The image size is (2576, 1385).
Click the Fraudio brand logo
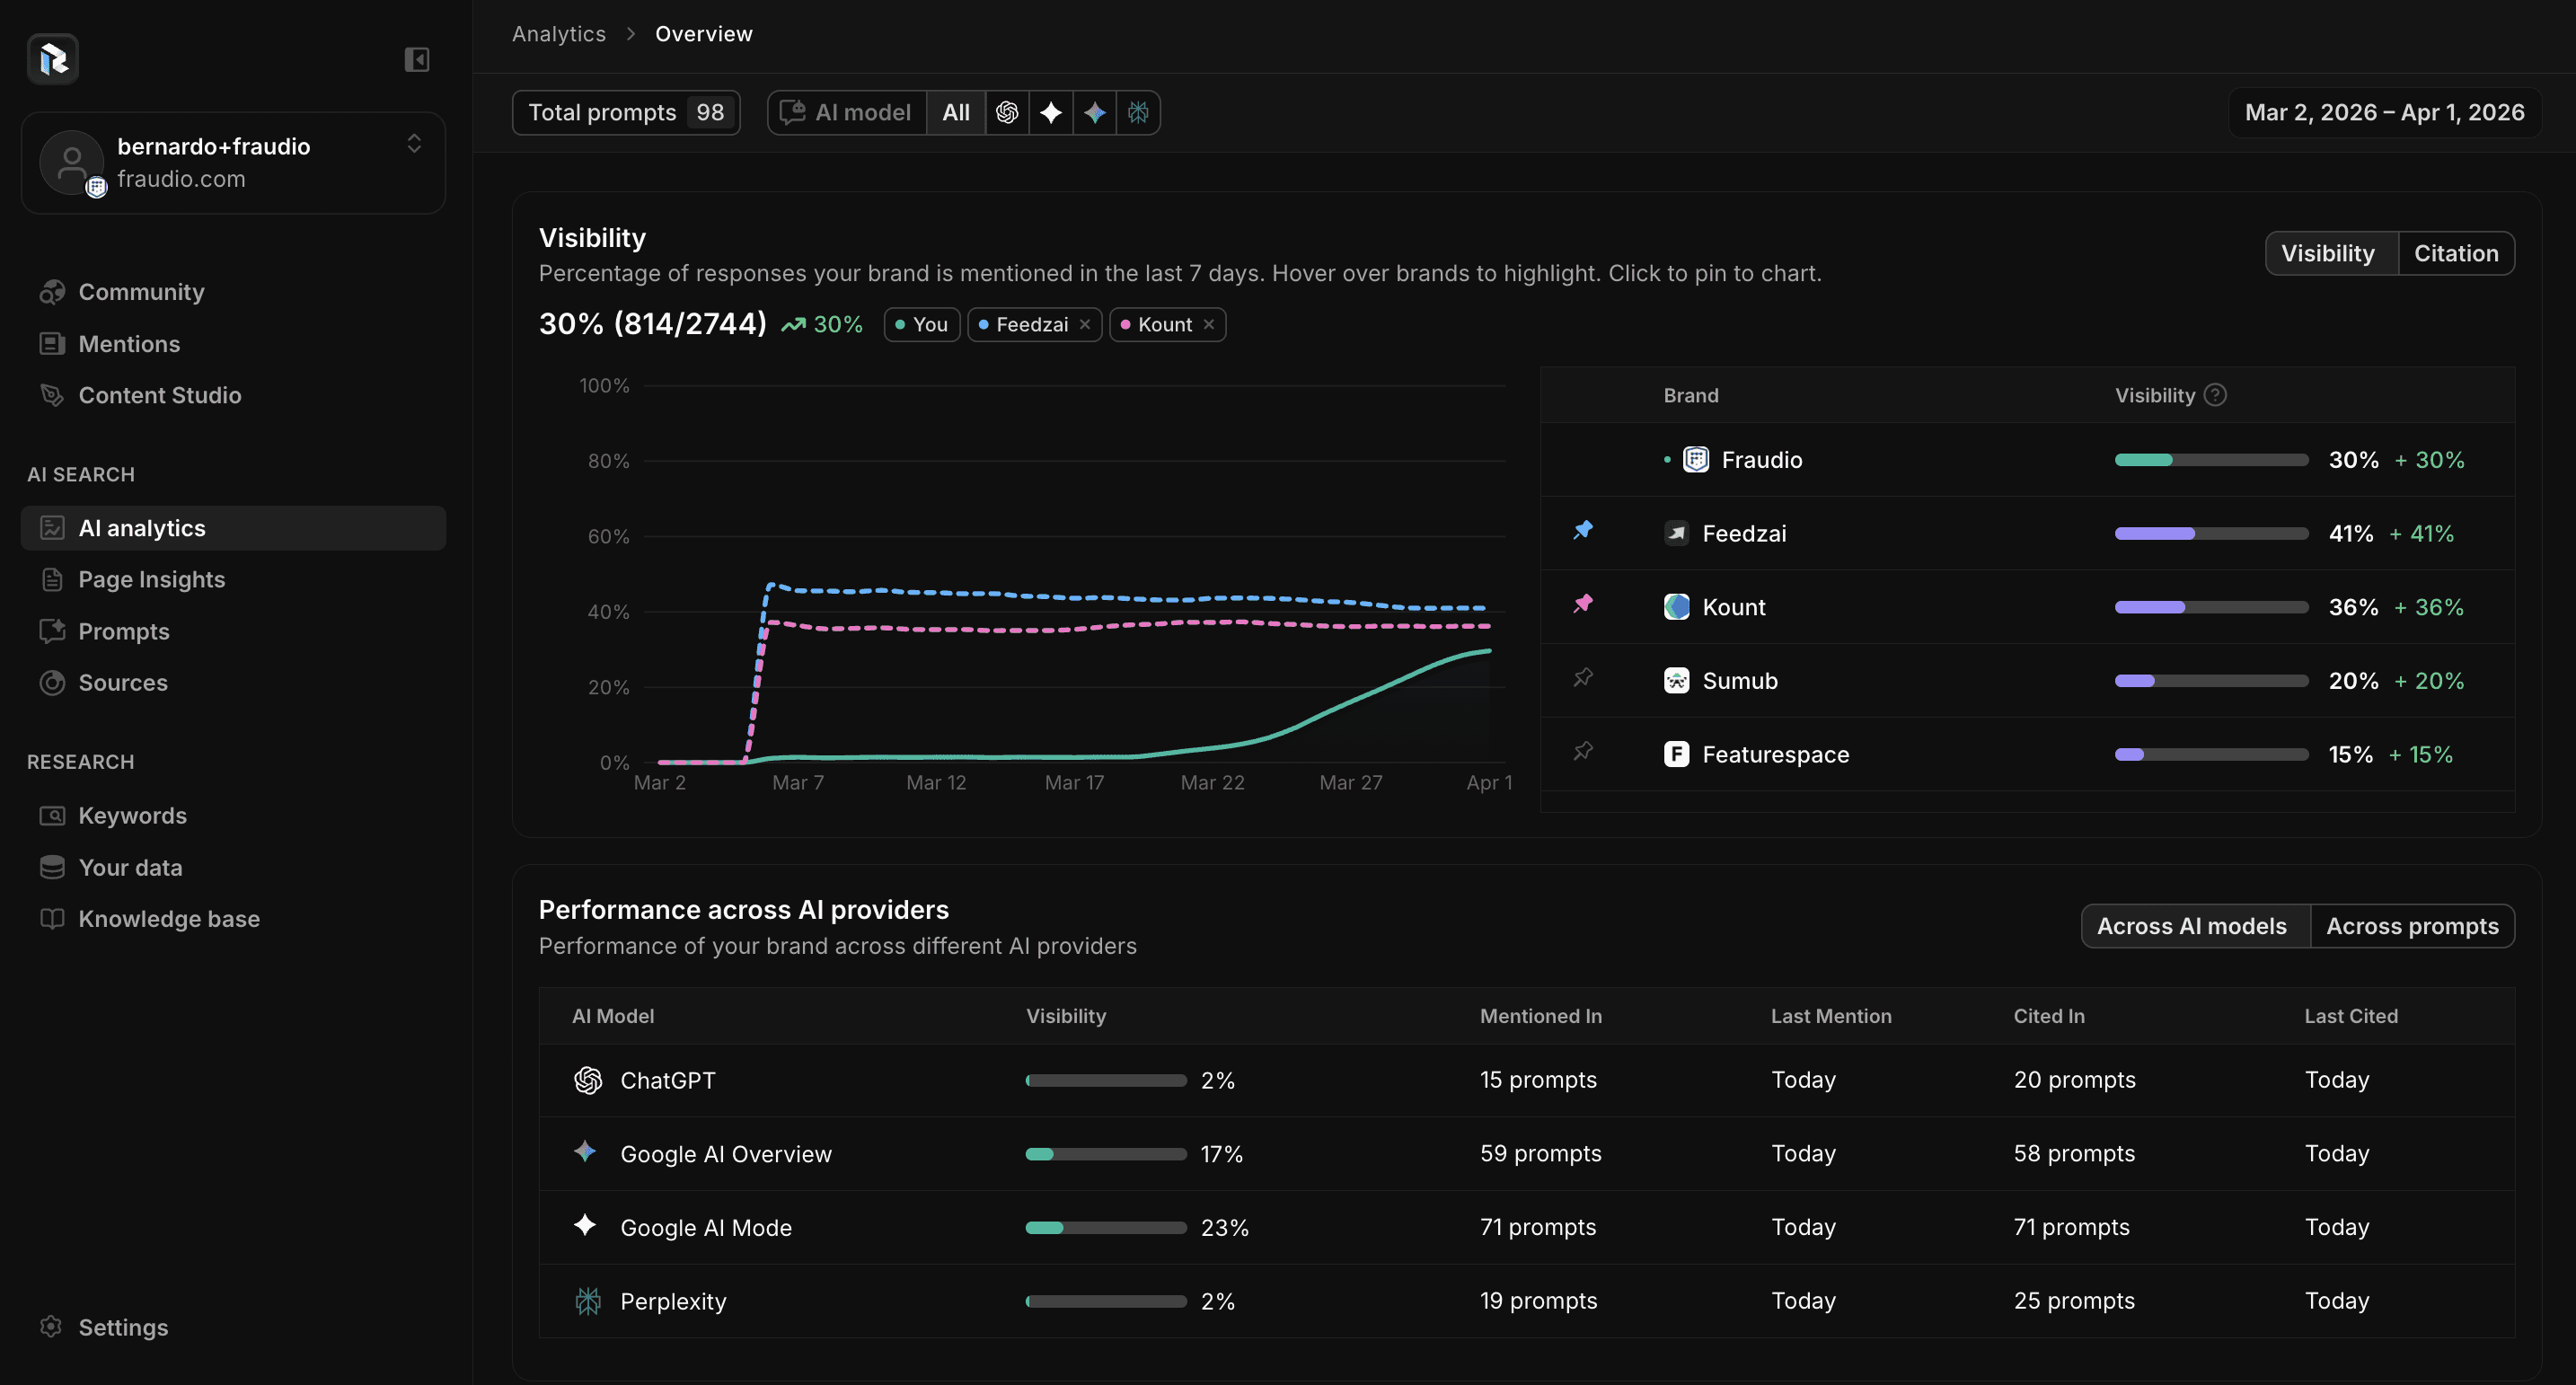pyautogui.click(x=1696, y=460)
